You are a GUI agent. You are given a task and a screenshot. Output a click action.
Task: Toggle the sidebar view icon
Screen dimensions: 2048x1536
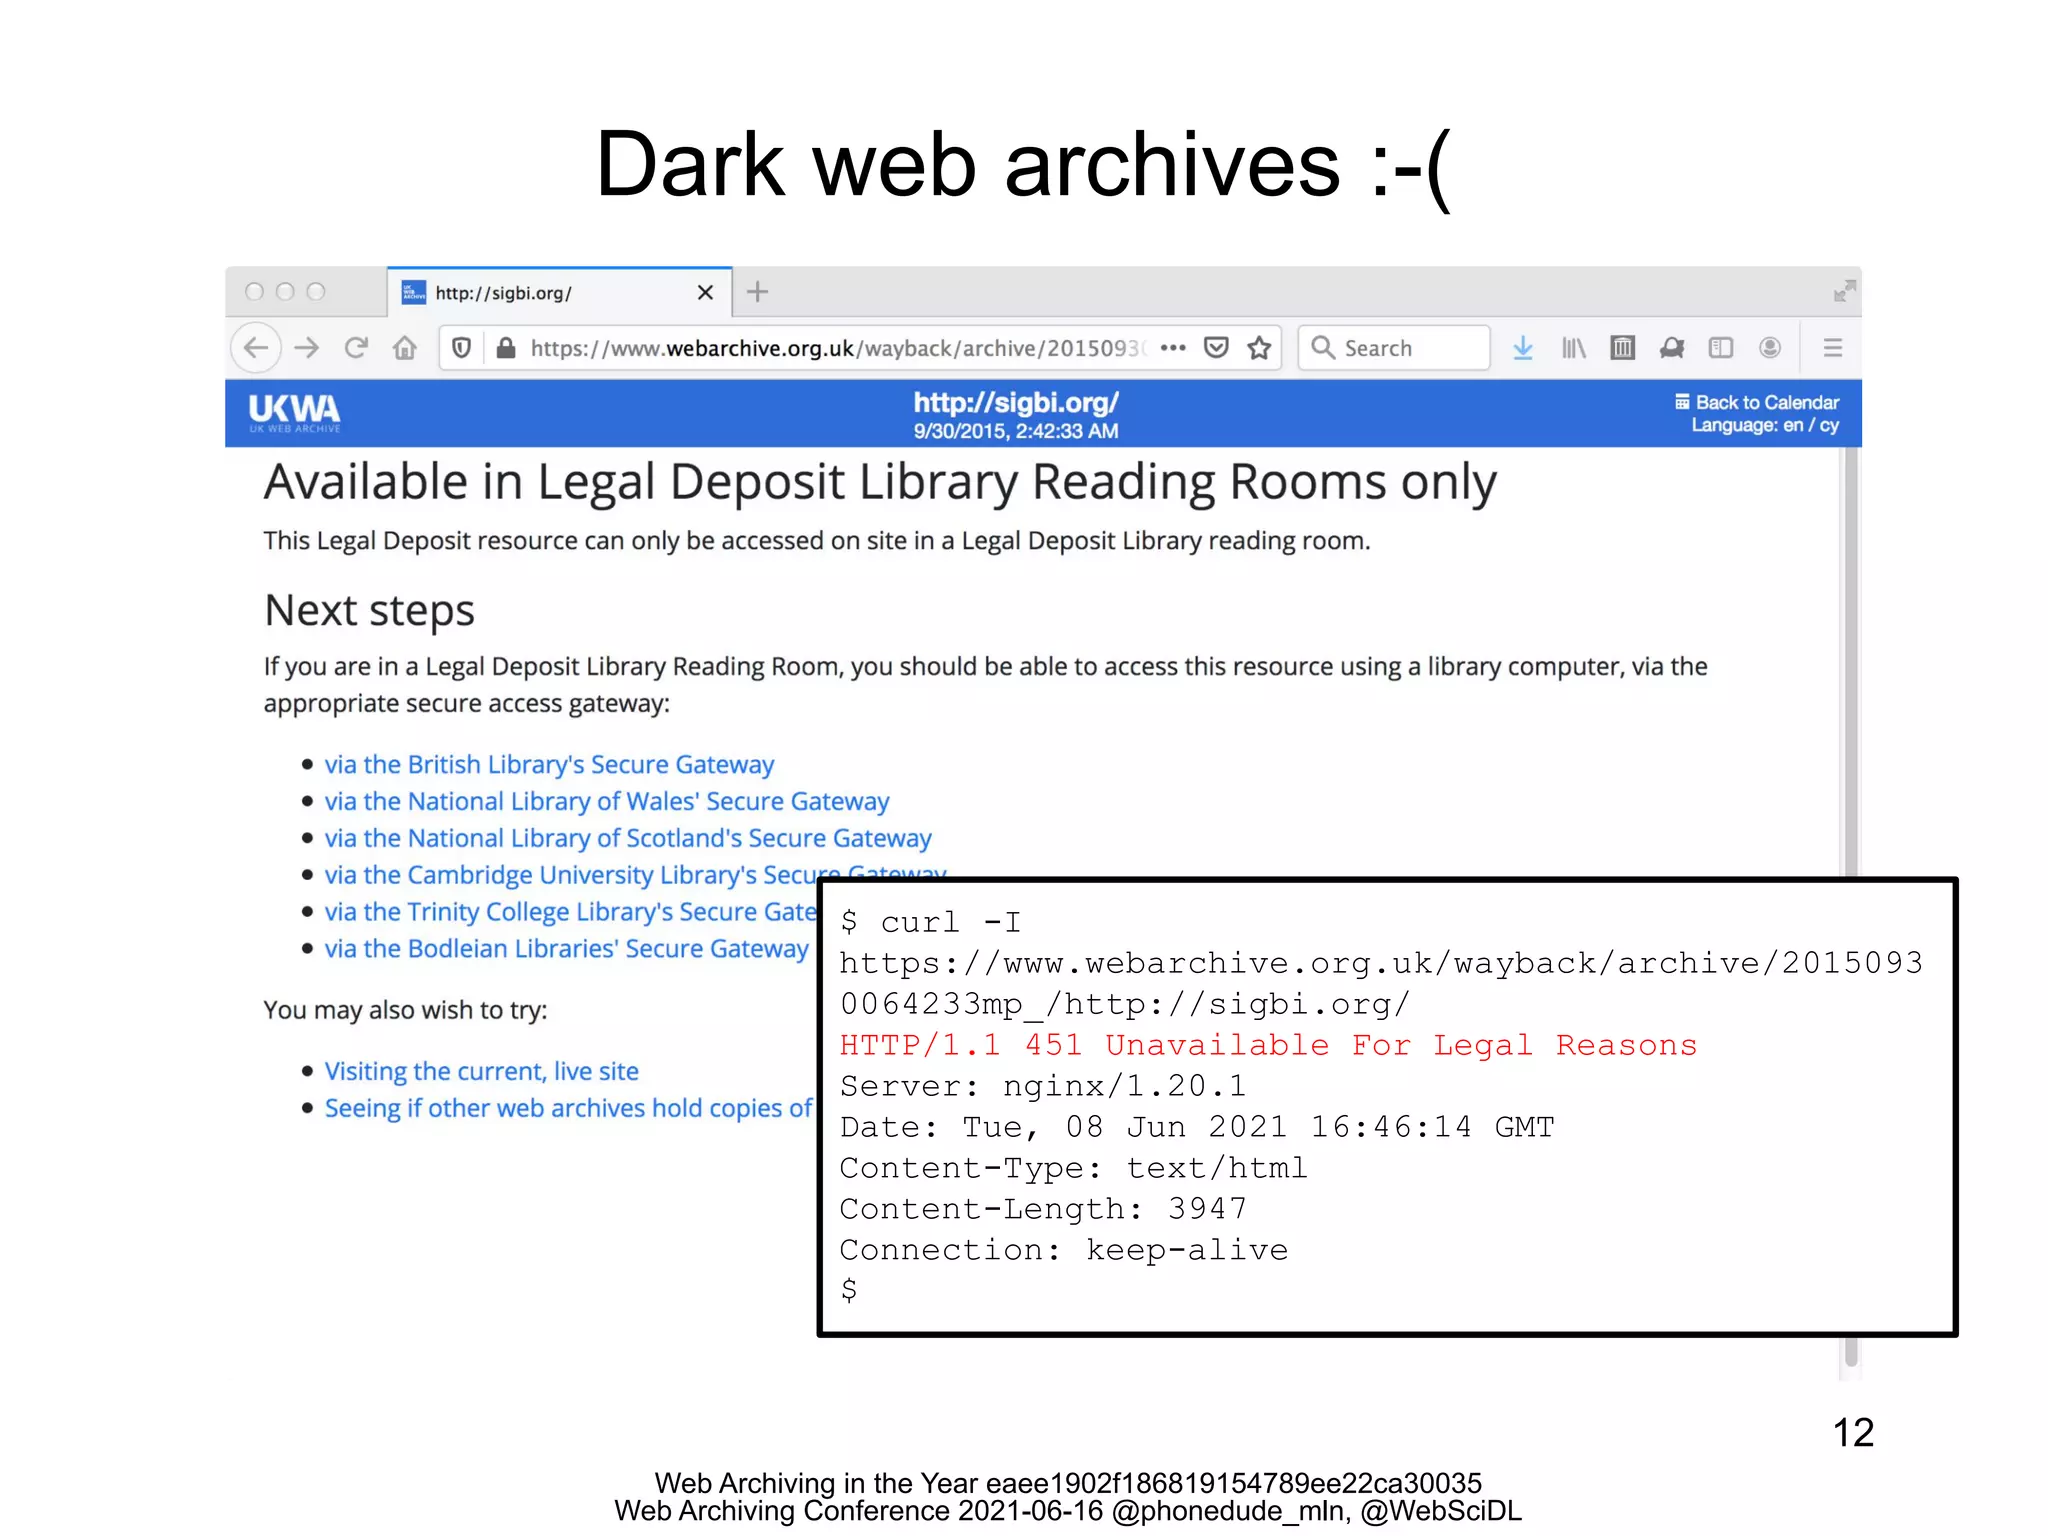tap(1721, 348)
